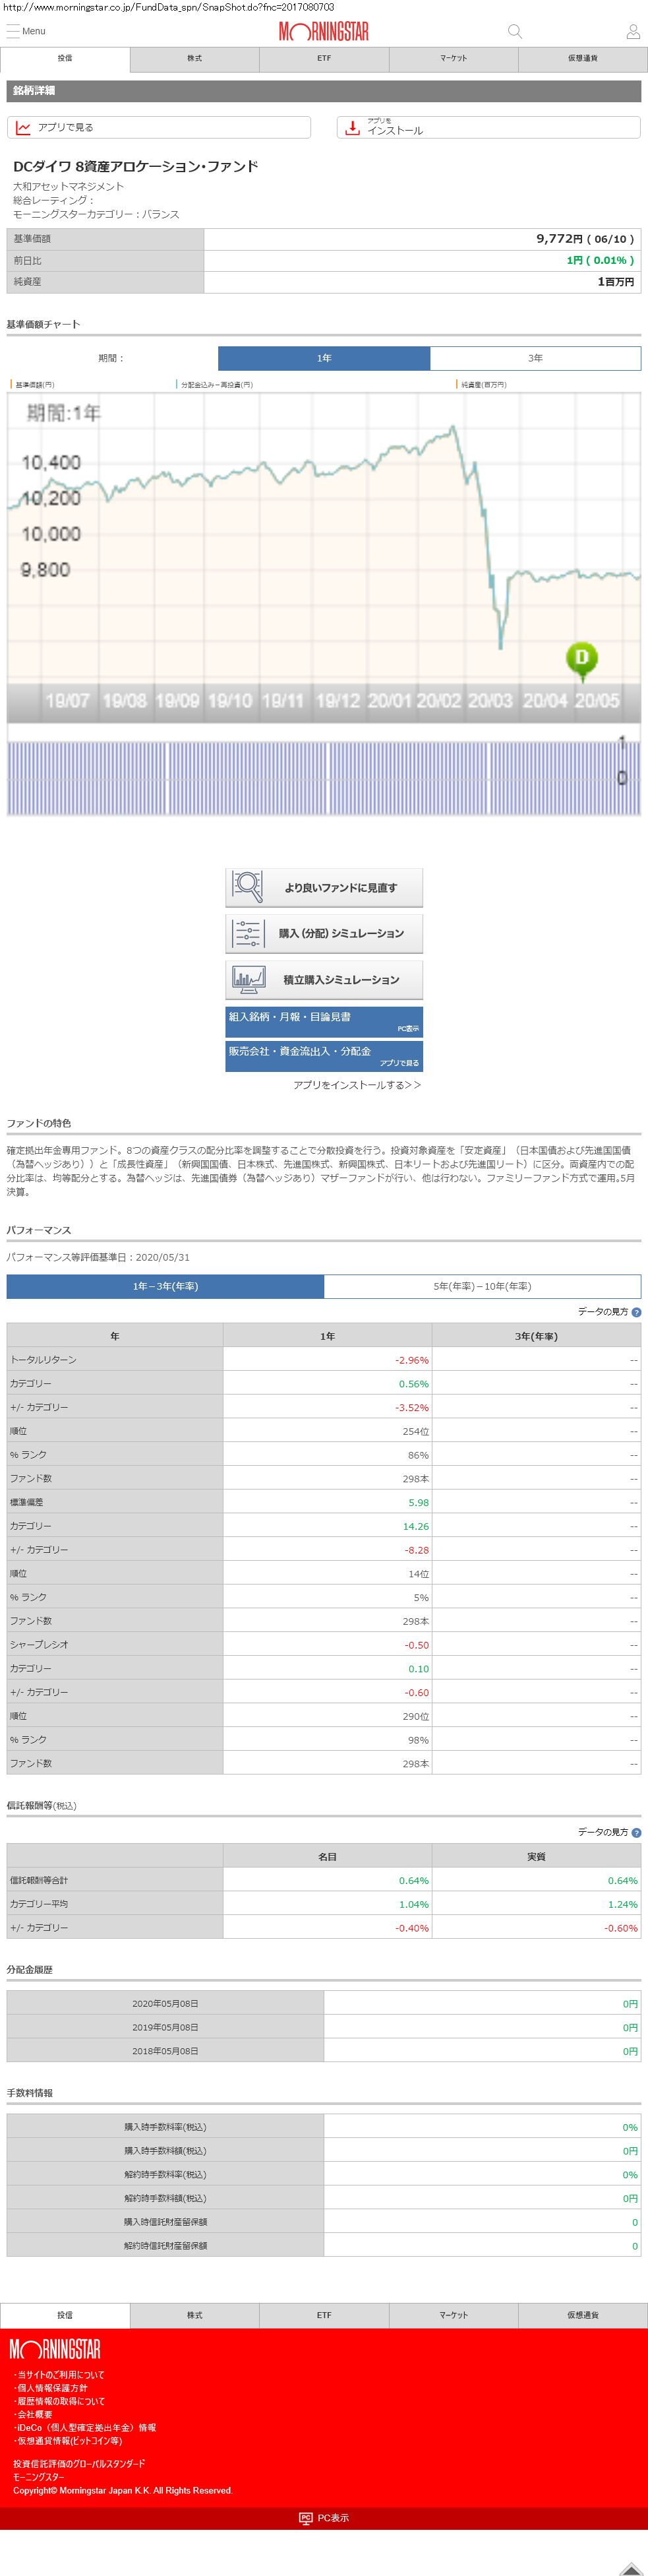The width and height of the screenshot is (648, 2576).
Task: Switch to the ETF tab at top
Action: coord(324,59)
